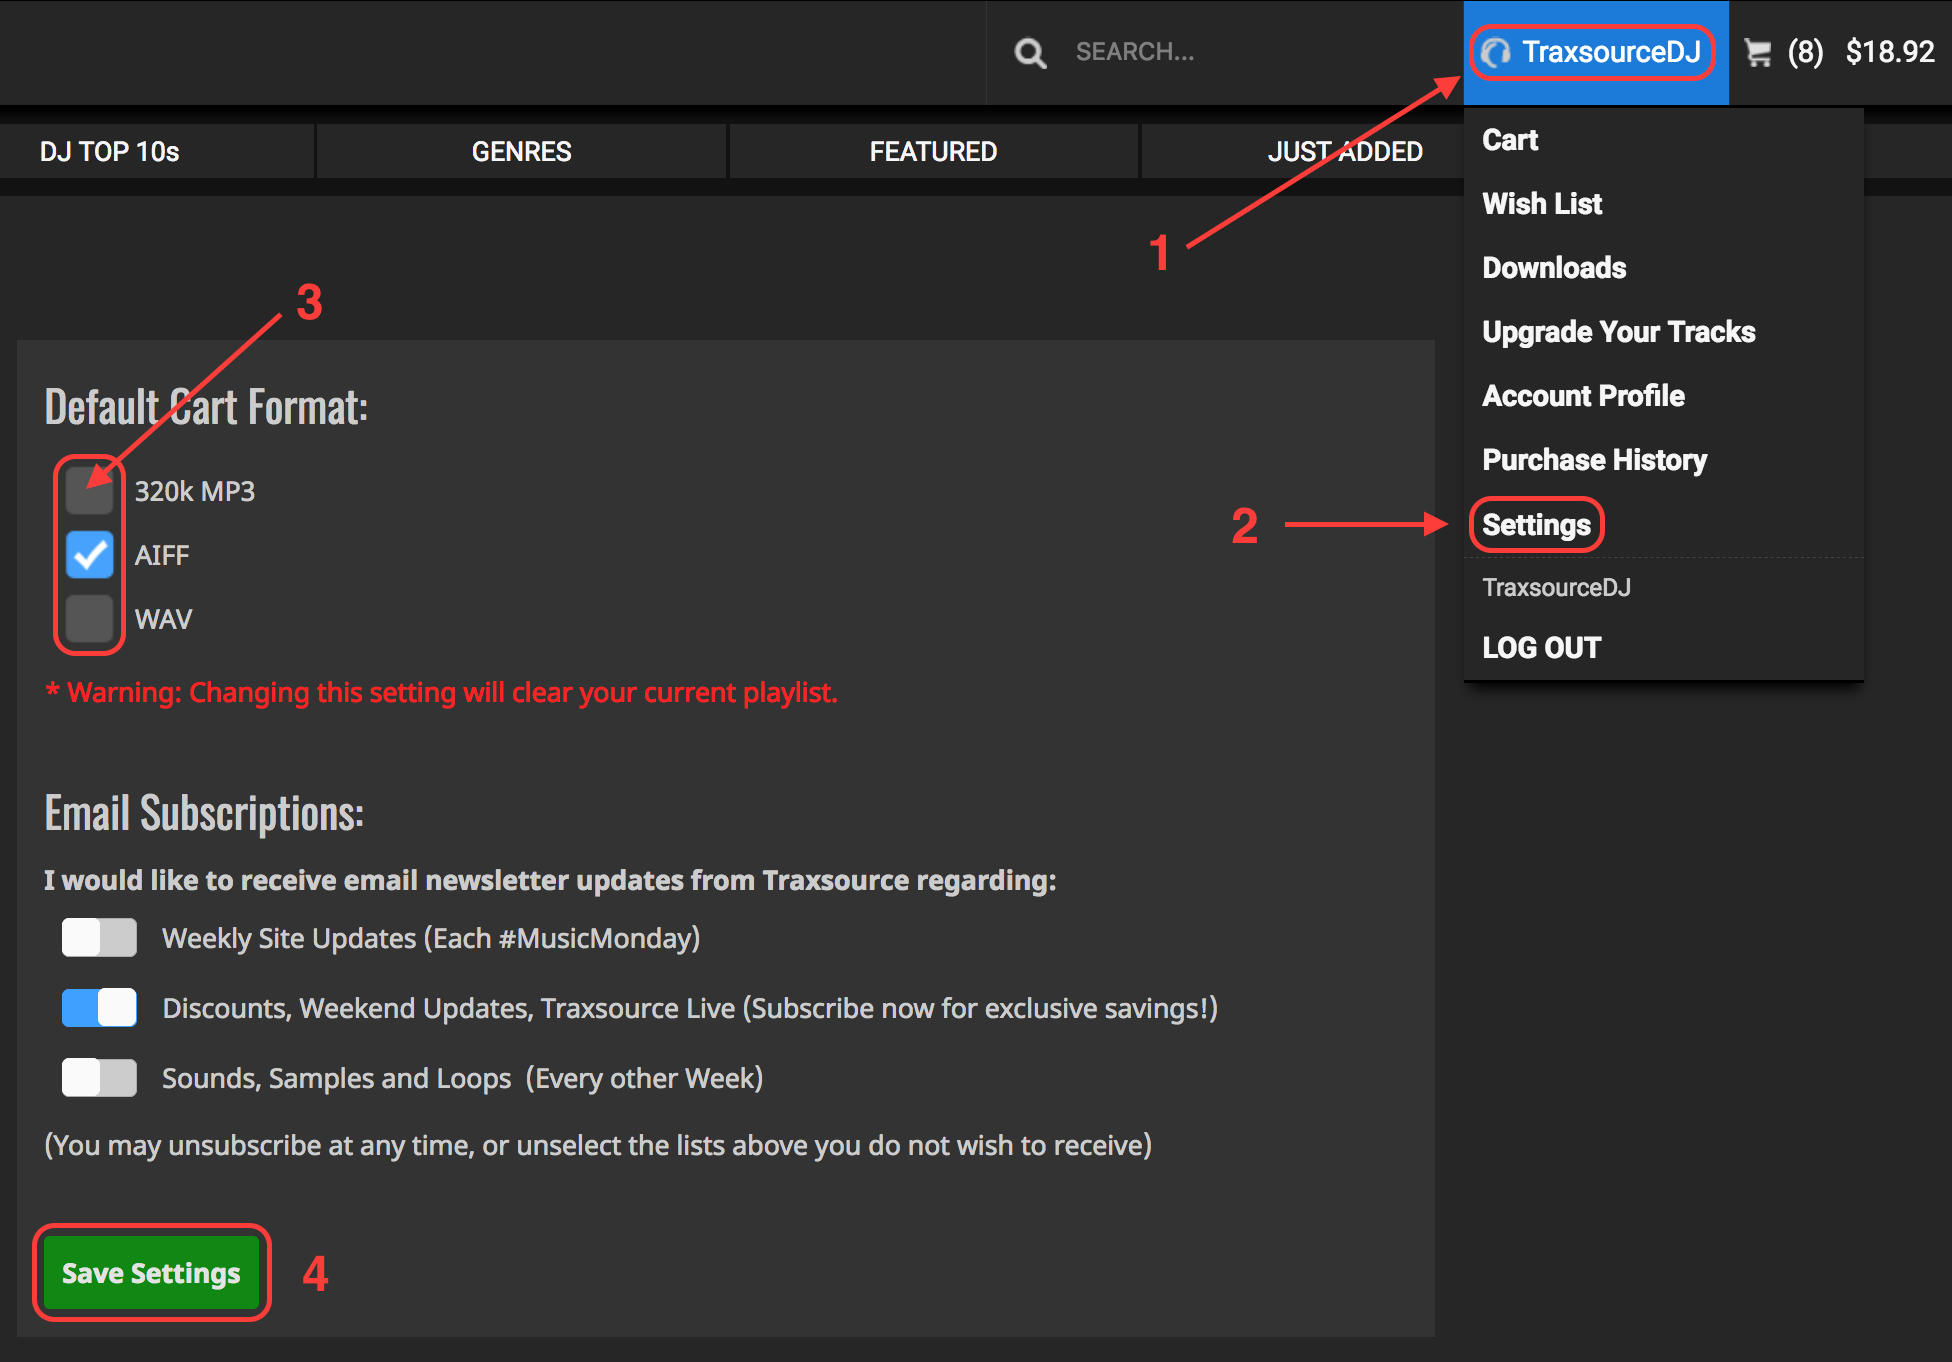Click the search magnifier icon
The width and height of the screenshot is (1952, 1362).
click(1030, 52)
